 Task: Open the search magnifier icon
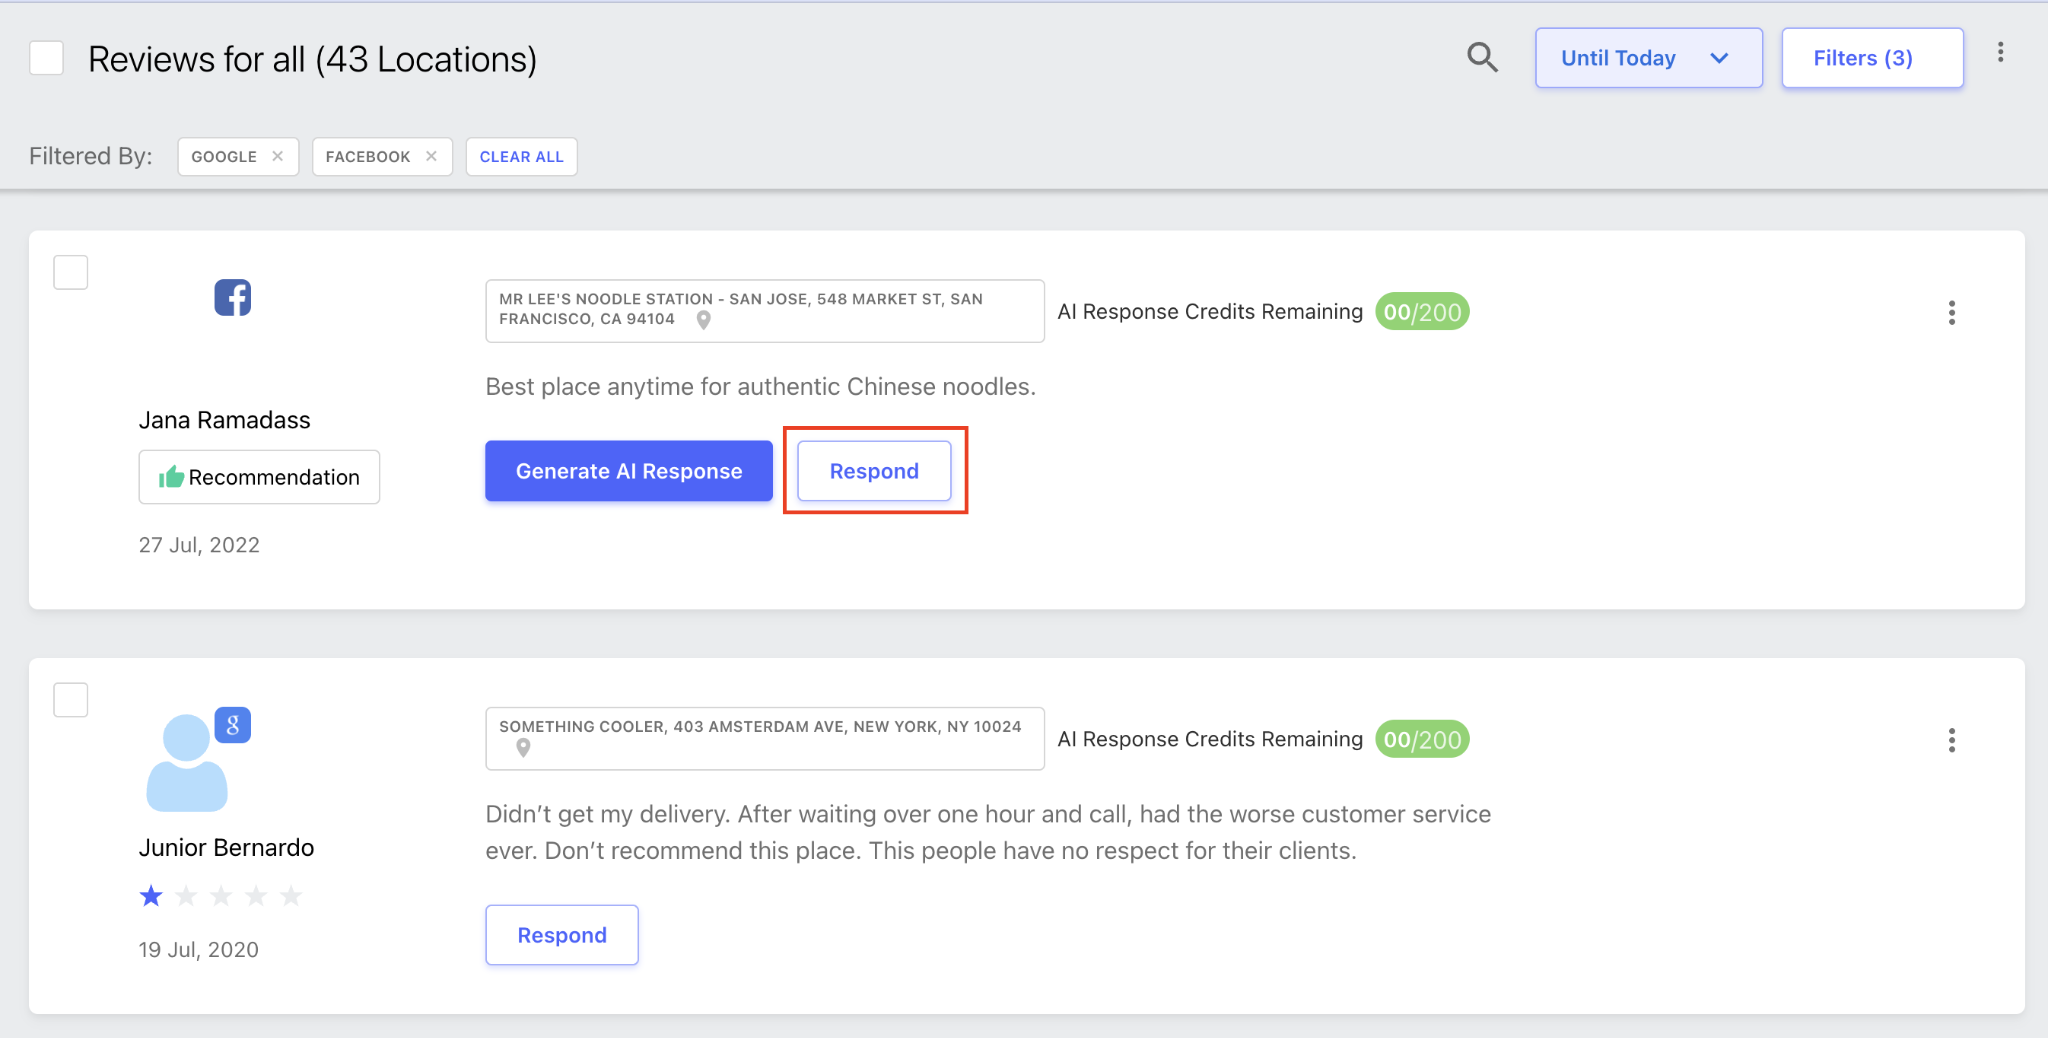pos(1482,58)
